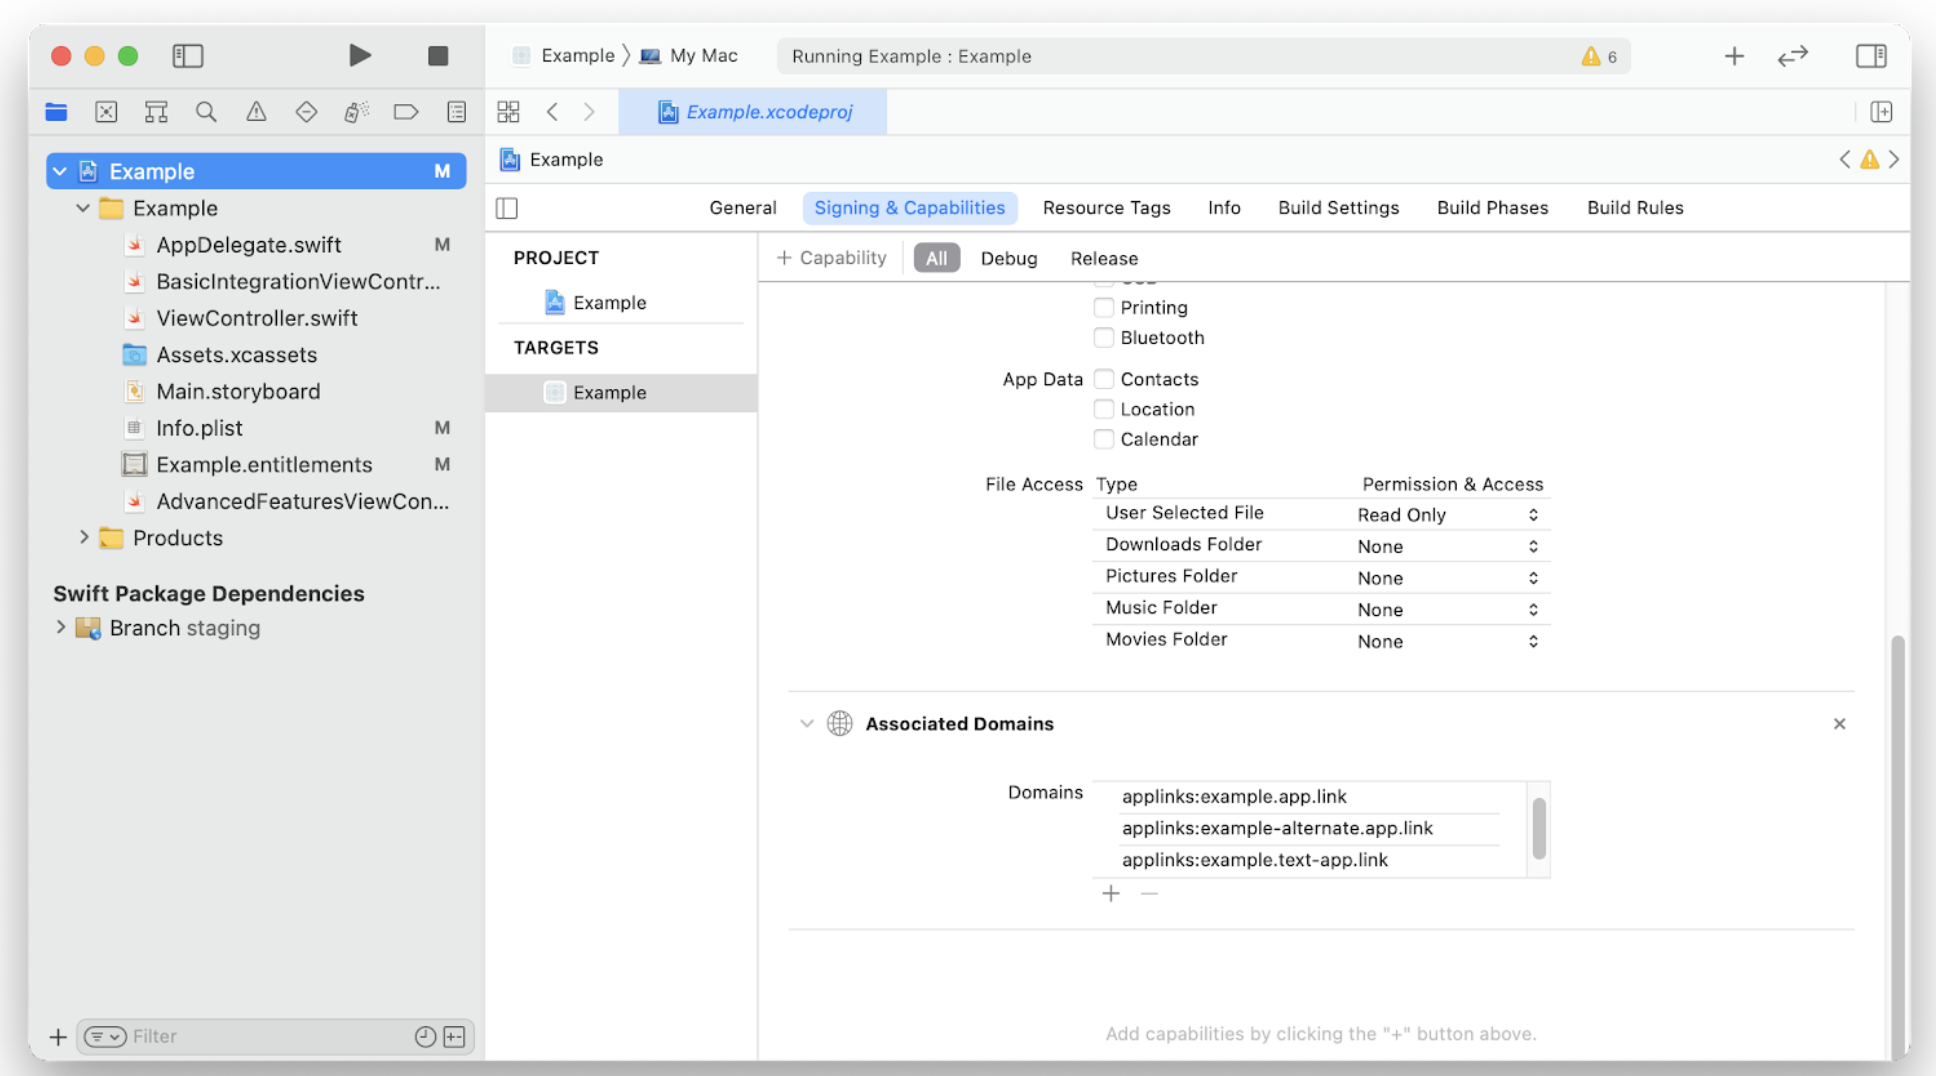Open the Breakpoint navigator icon
The width and height of the screenshot is (1936, 1076).
pos(406,112)
